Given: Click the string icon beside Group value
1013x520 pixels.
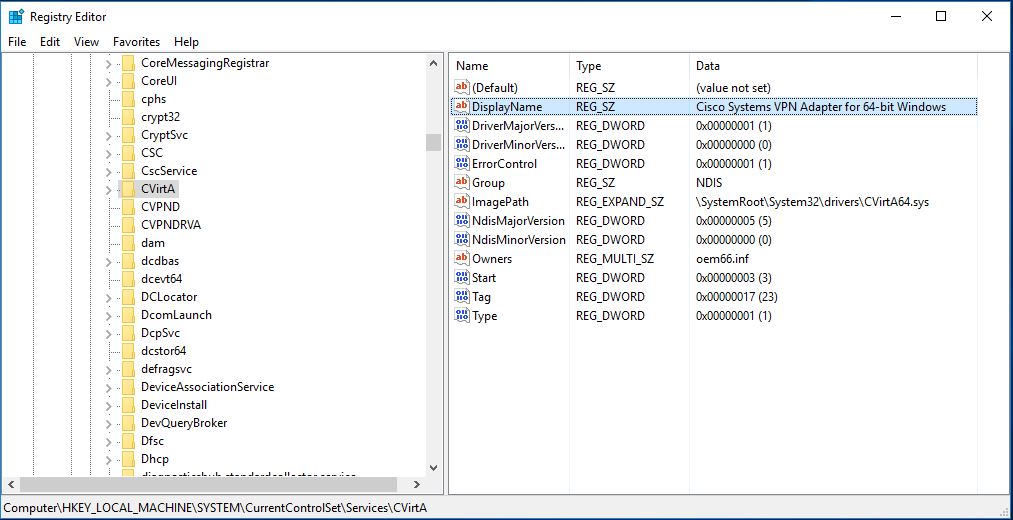Looking at the screenshot, I should (462, 182).
